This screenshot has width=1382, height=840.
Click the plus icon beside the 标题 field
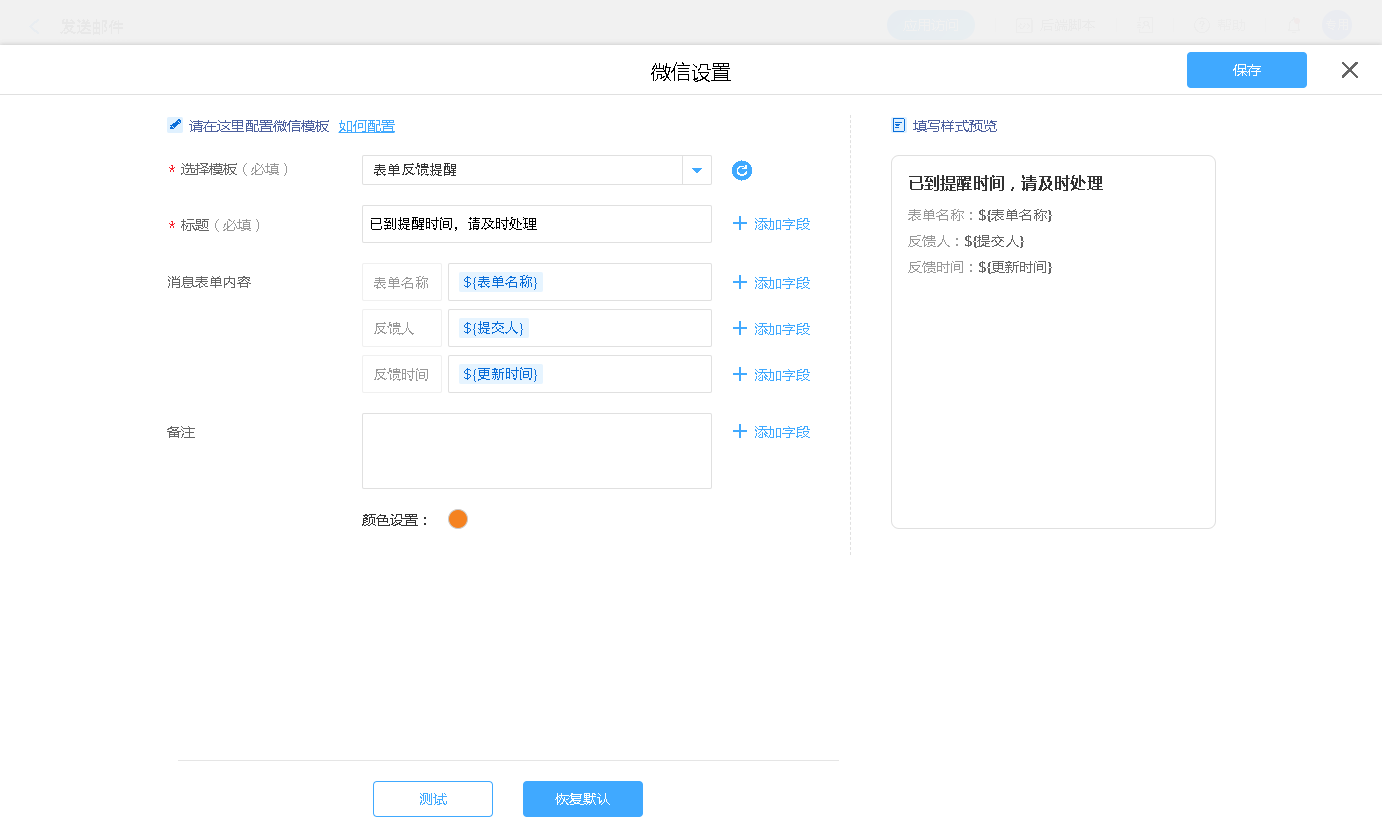tap(740, 224)
